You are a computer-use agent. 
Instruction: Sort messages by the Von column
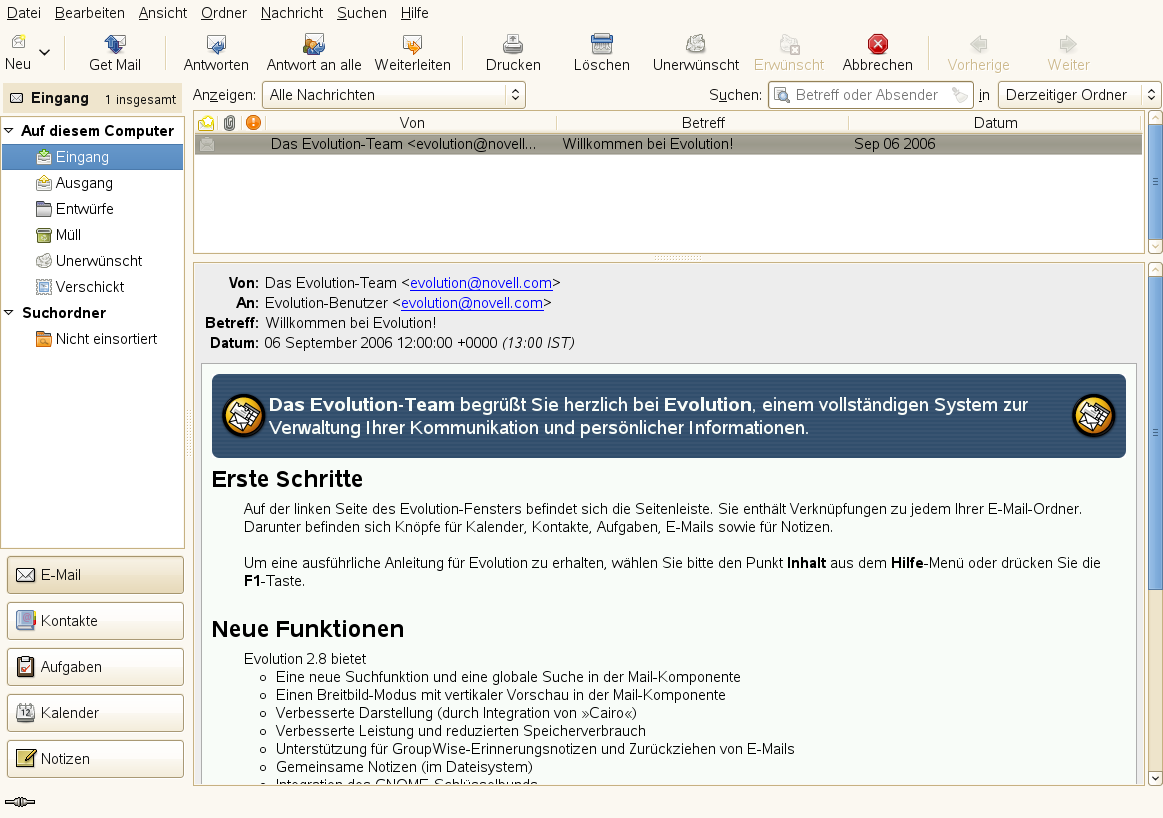[x=412, y=122]
